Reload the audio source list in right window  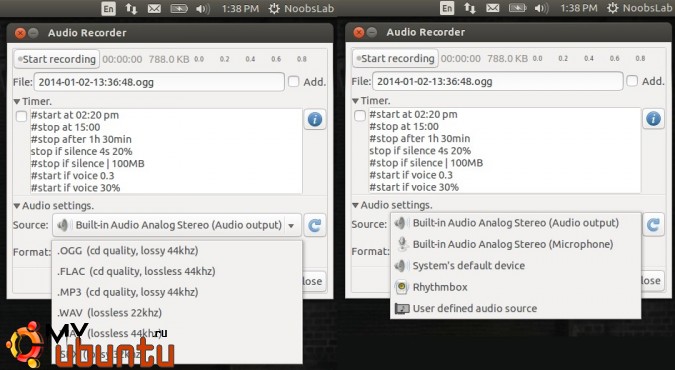point(653,224)
